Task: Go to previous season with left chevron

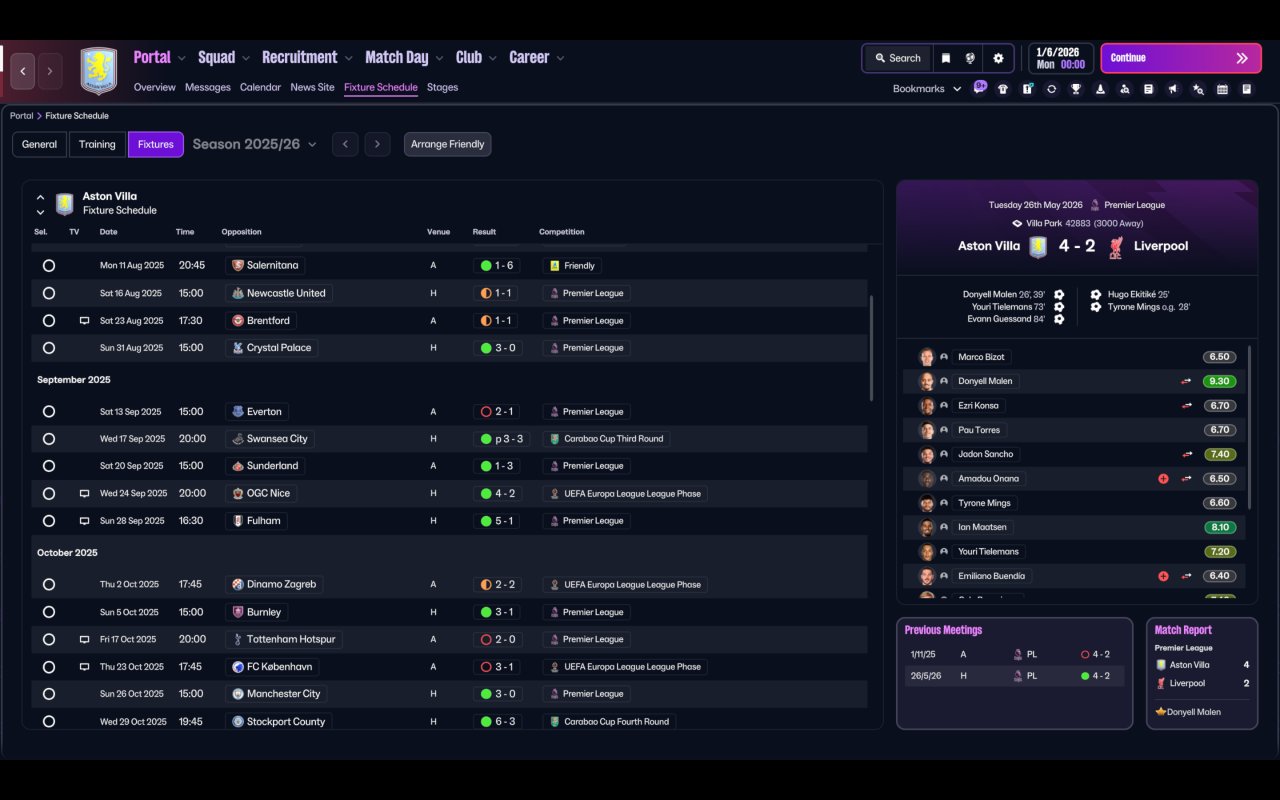Action: point(345,144)
